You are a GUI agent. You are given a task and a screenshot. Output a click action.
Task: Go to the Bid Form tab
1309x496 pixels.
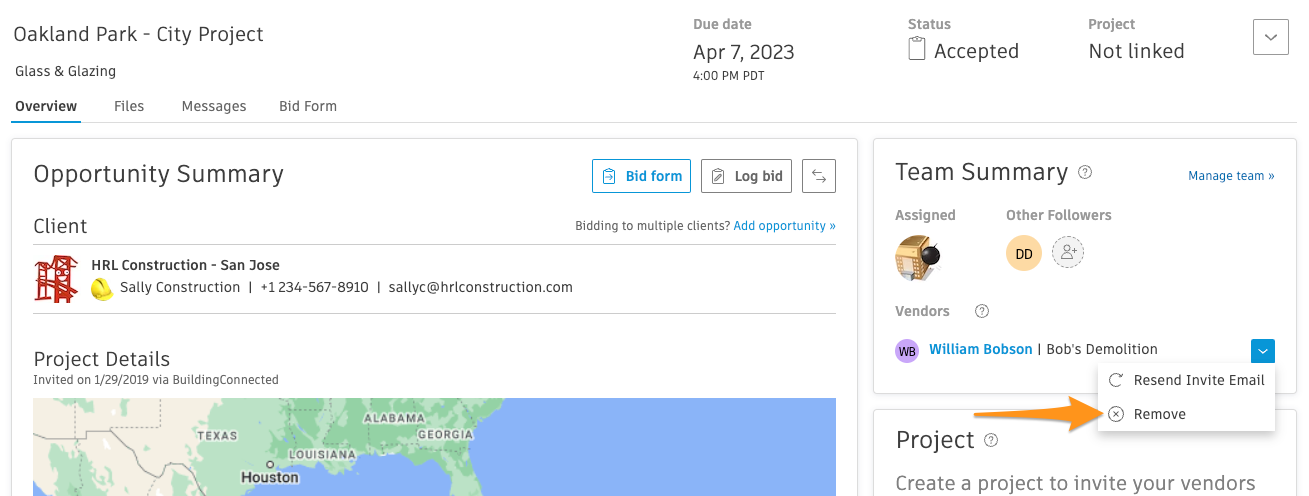[x=308, y=106]
